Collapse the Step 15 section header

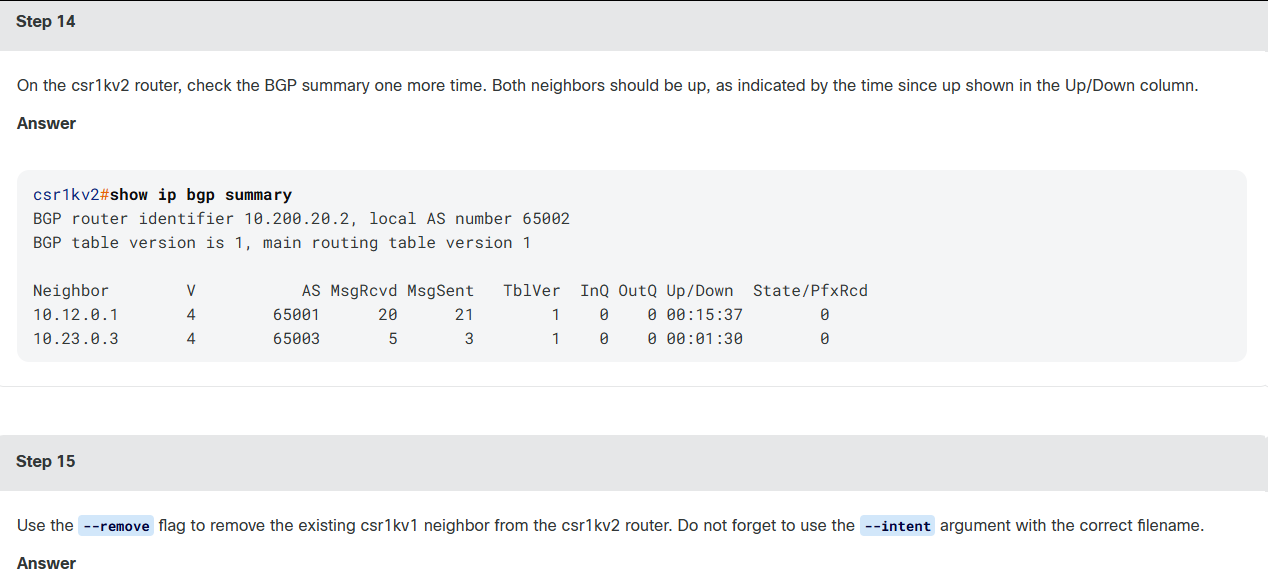(x=634, y=462)
